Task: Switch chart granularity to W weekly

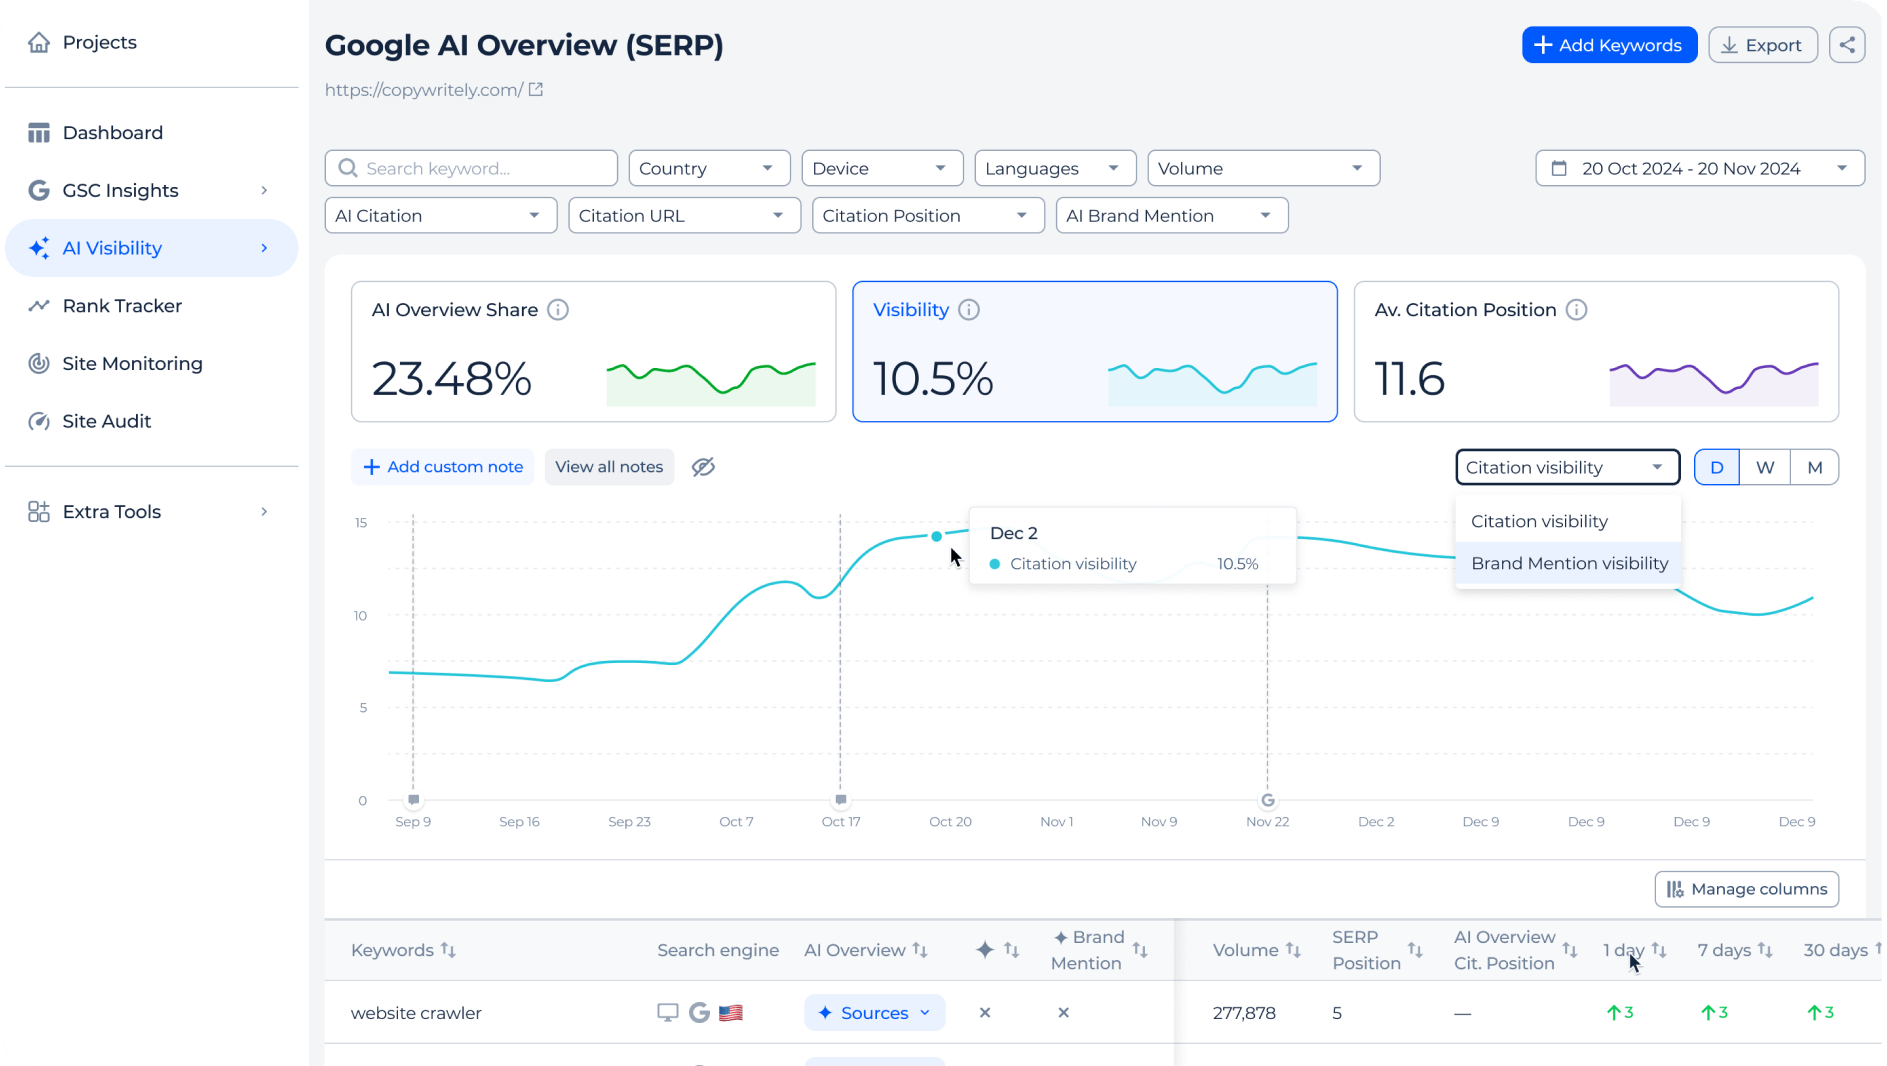Action: 1765,466
